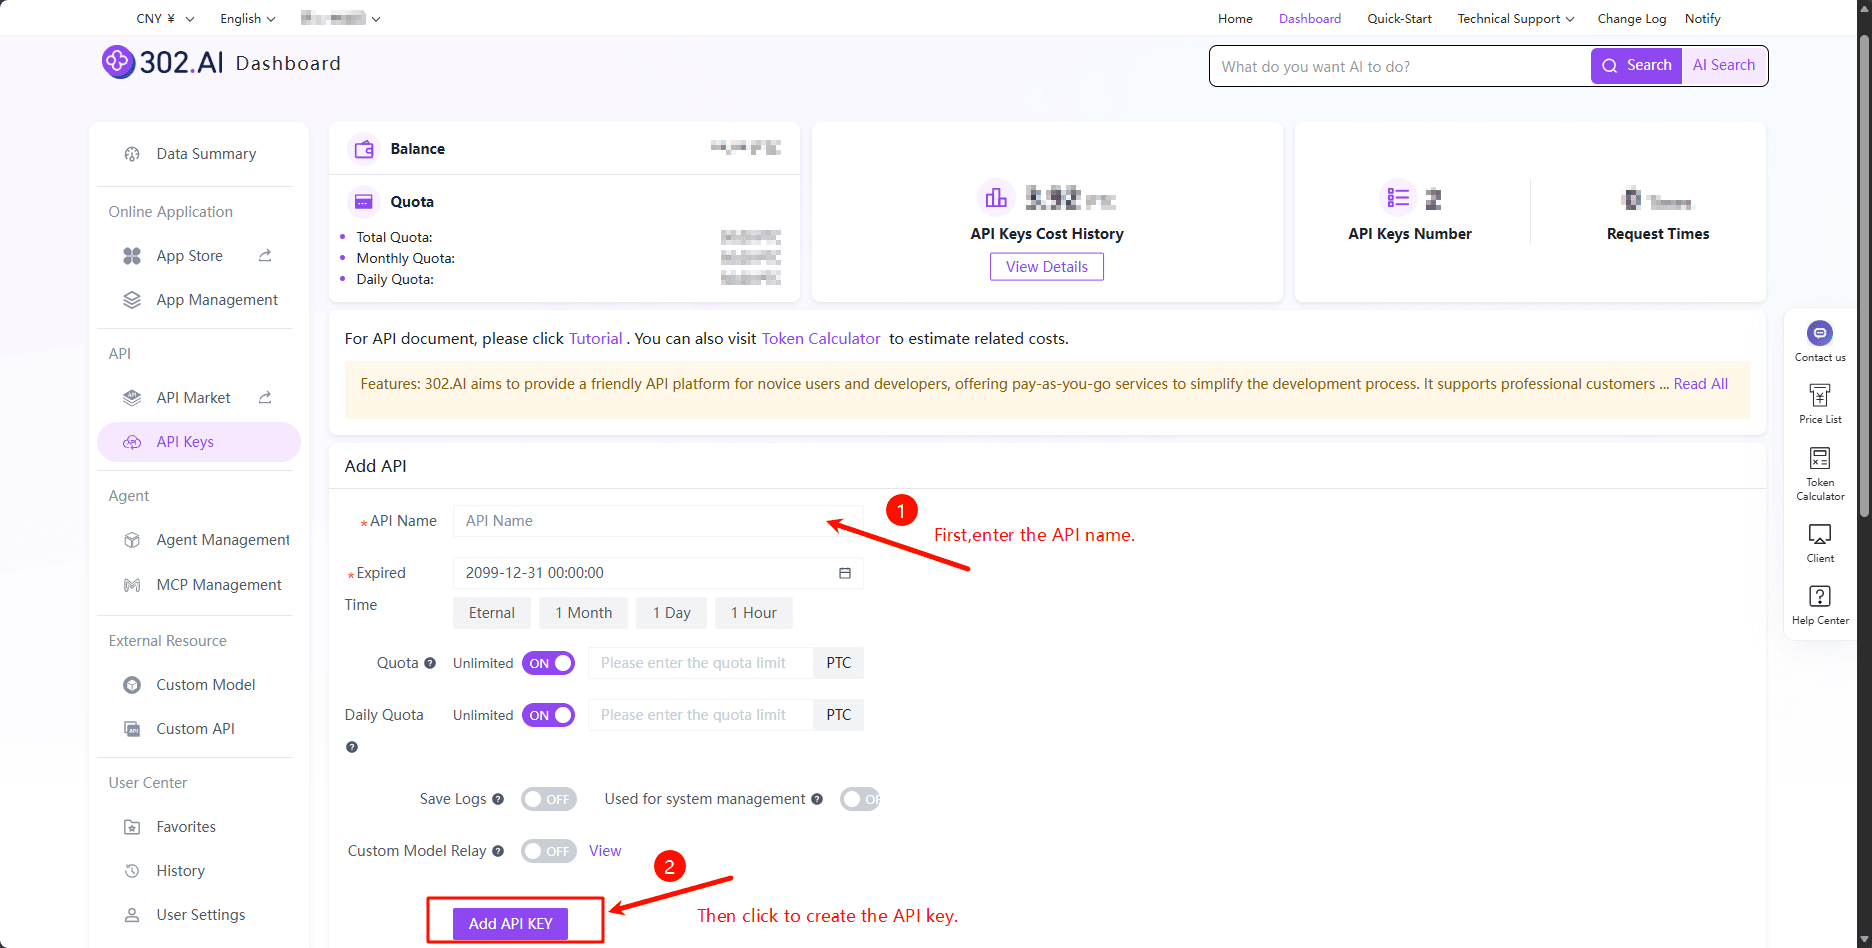1872x948 pixels.
Task: Select the MCP Management sidebar item
Action: (x=218, y=584)
